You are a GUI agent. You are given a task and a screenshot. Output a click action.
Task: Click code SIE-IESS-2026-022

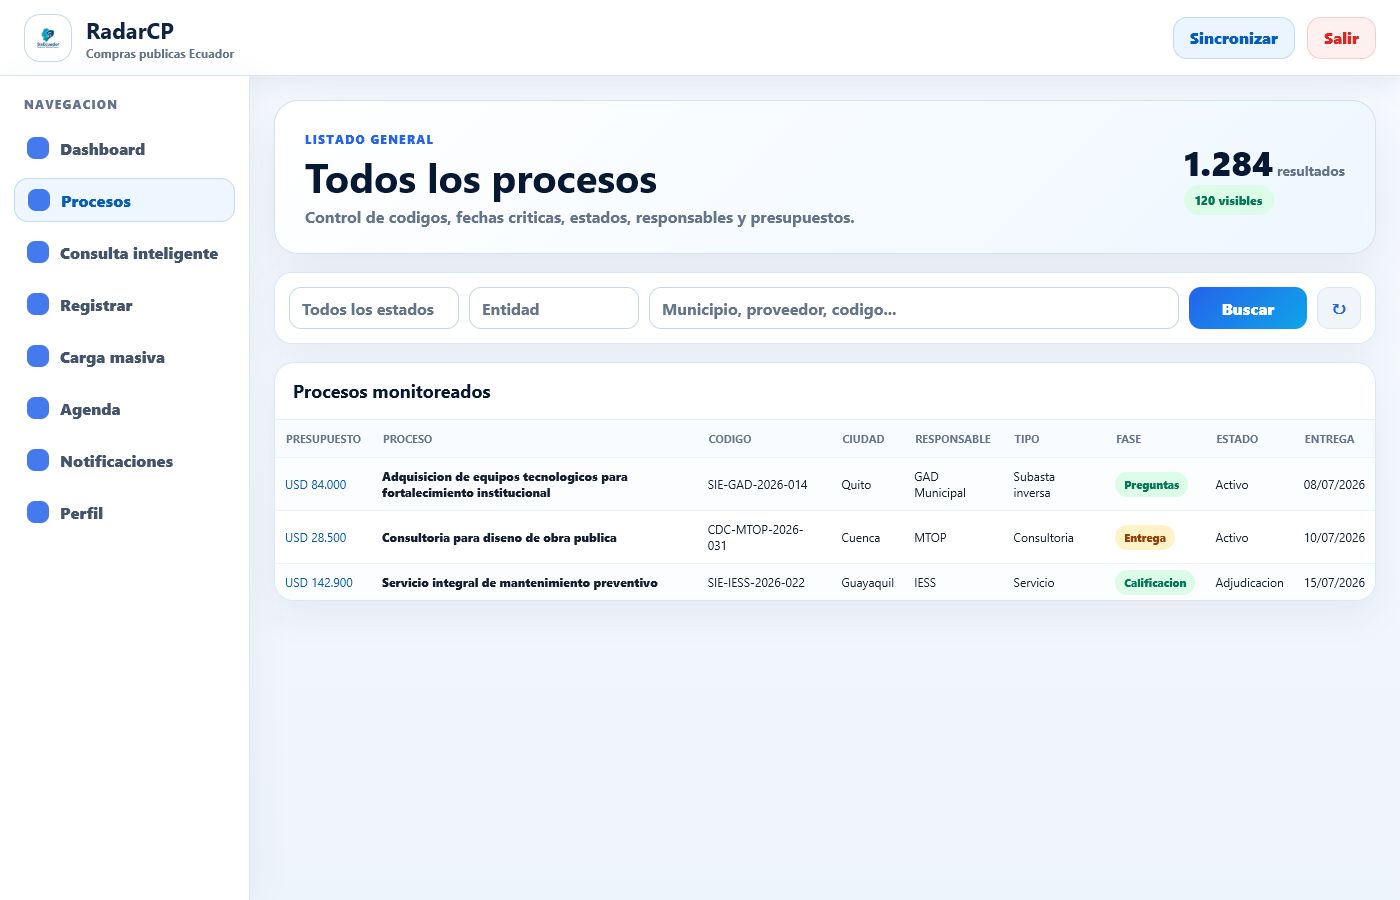[756, 583]
